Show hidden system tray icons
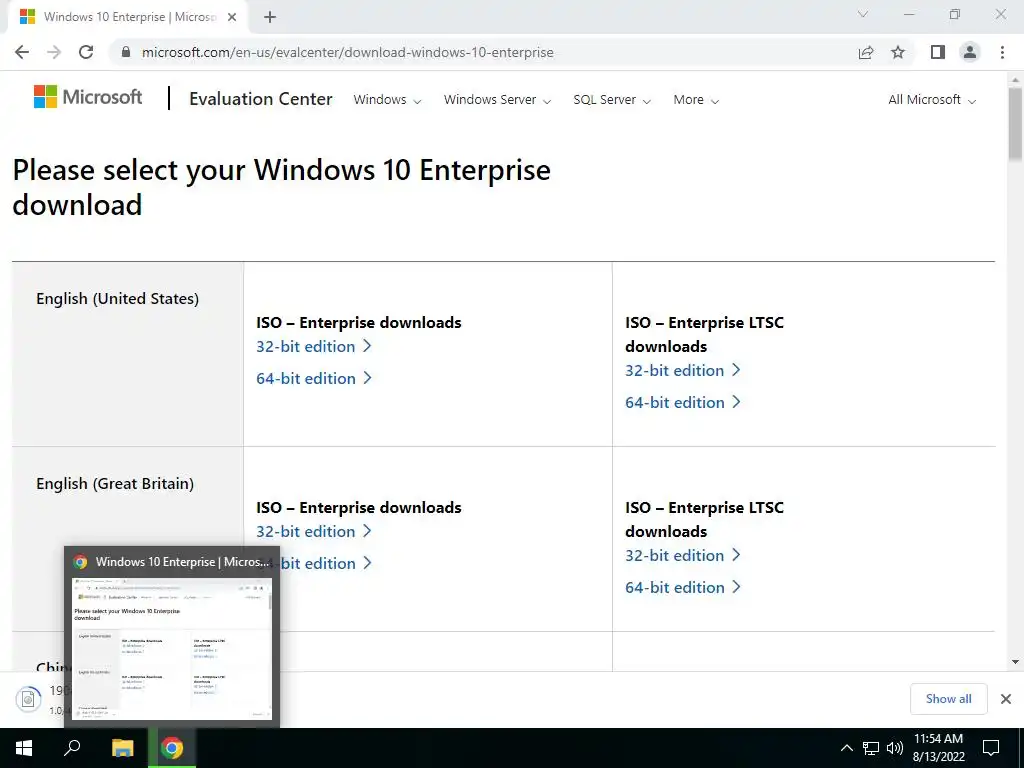Viewport: 1024px width, 768px height. click(x=846, y=748)
